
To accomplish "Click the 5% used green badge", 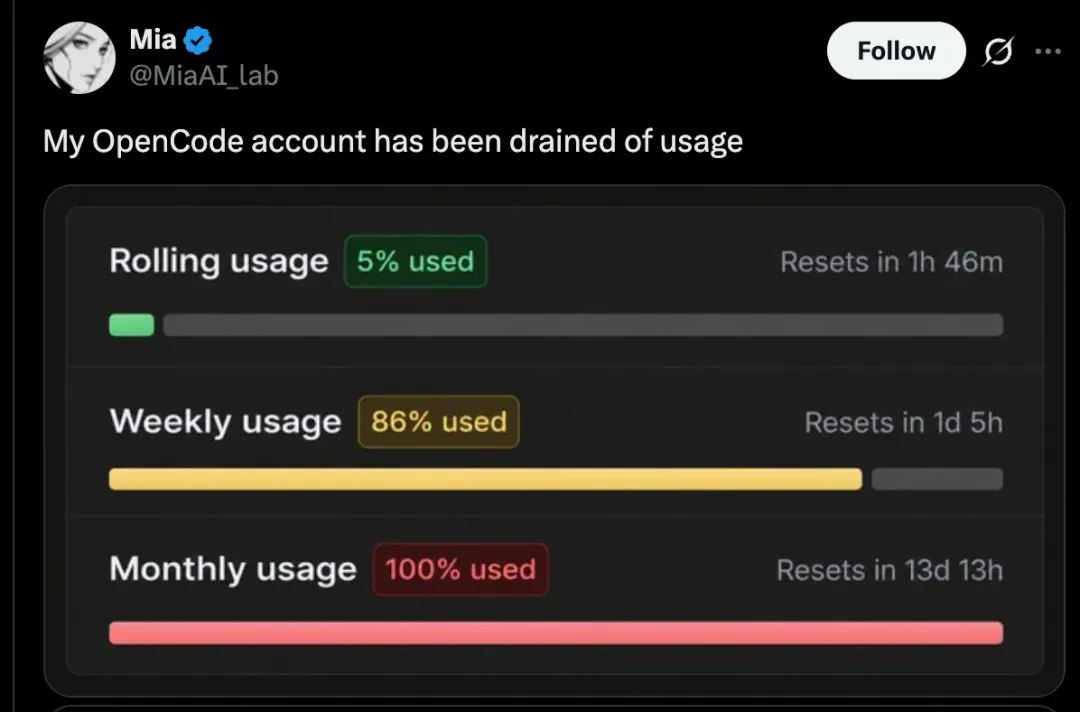I will click(415, 262).
